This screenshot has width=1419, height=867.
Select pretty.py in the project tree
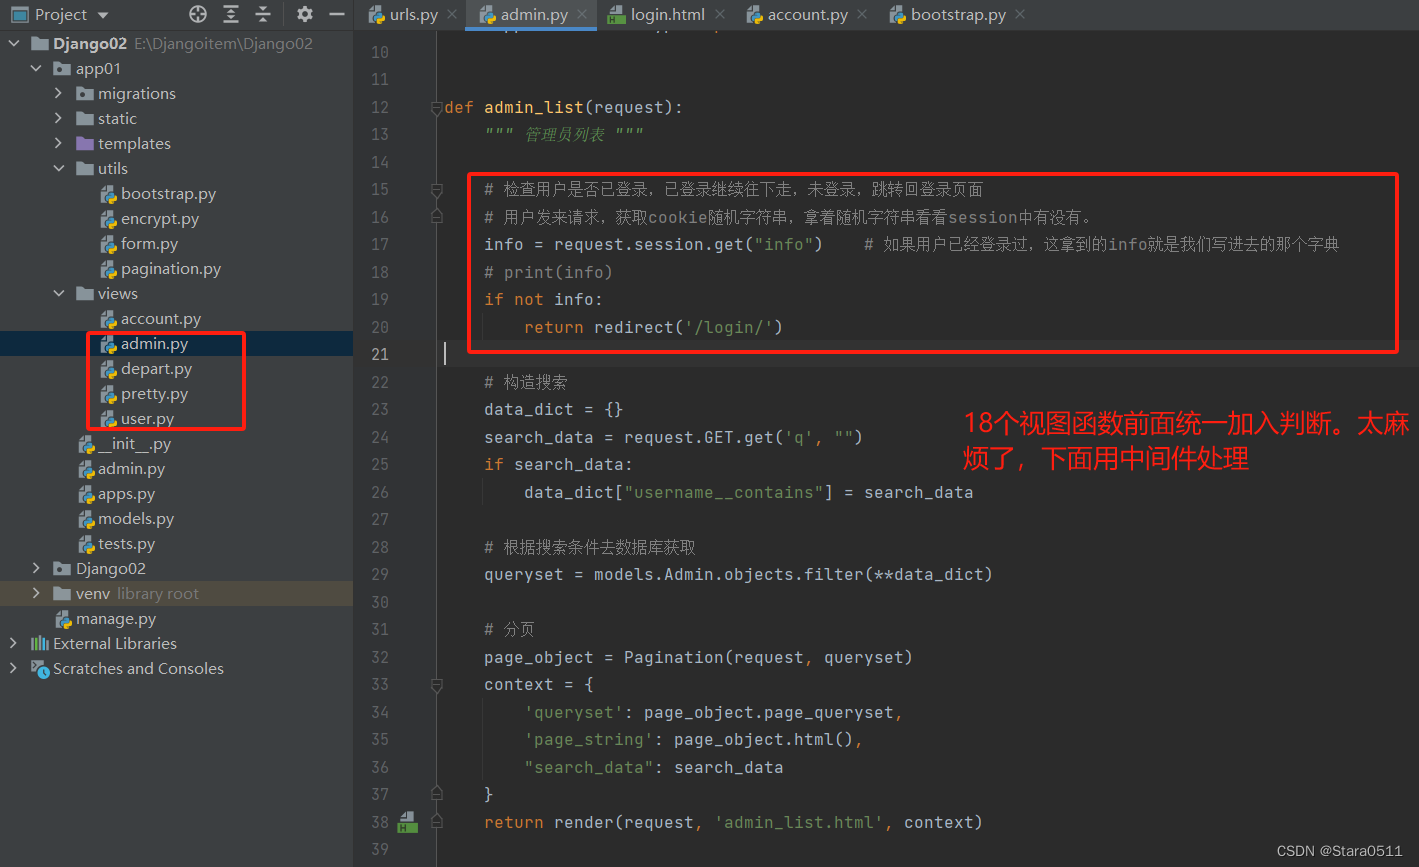click(x=154, y=394)
